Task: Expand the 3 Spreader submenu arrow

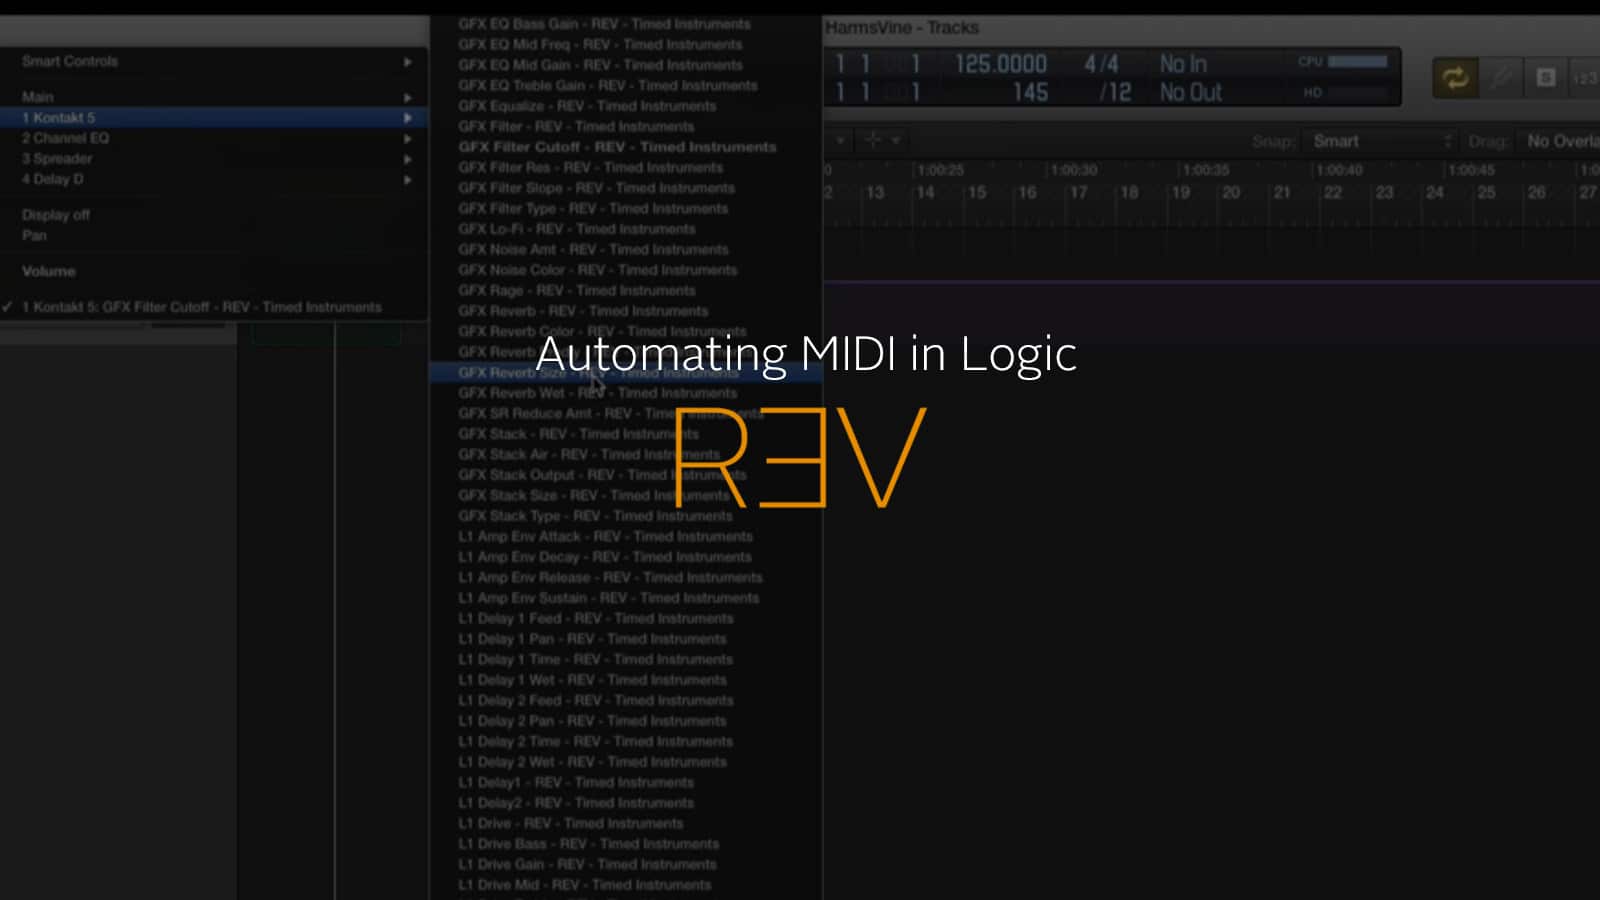Action: [x=407, y=159]
